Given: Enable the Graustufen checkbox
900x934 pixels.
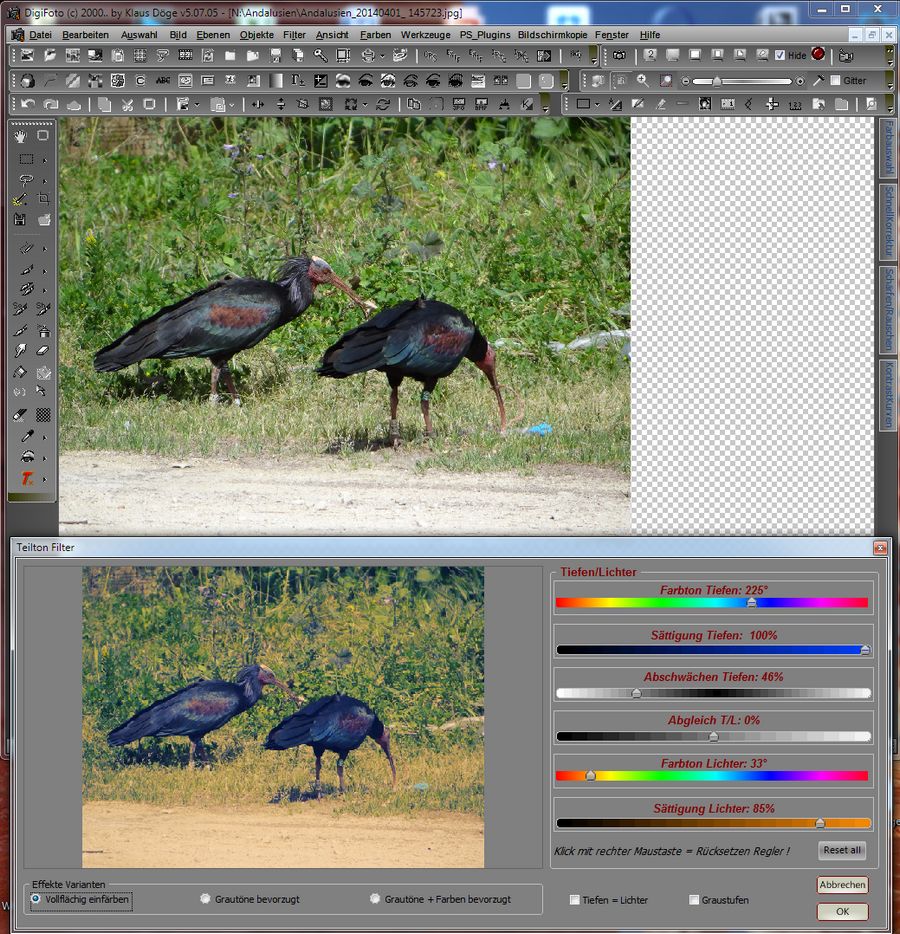Looking at the screenshot, I should pos(694,900).
